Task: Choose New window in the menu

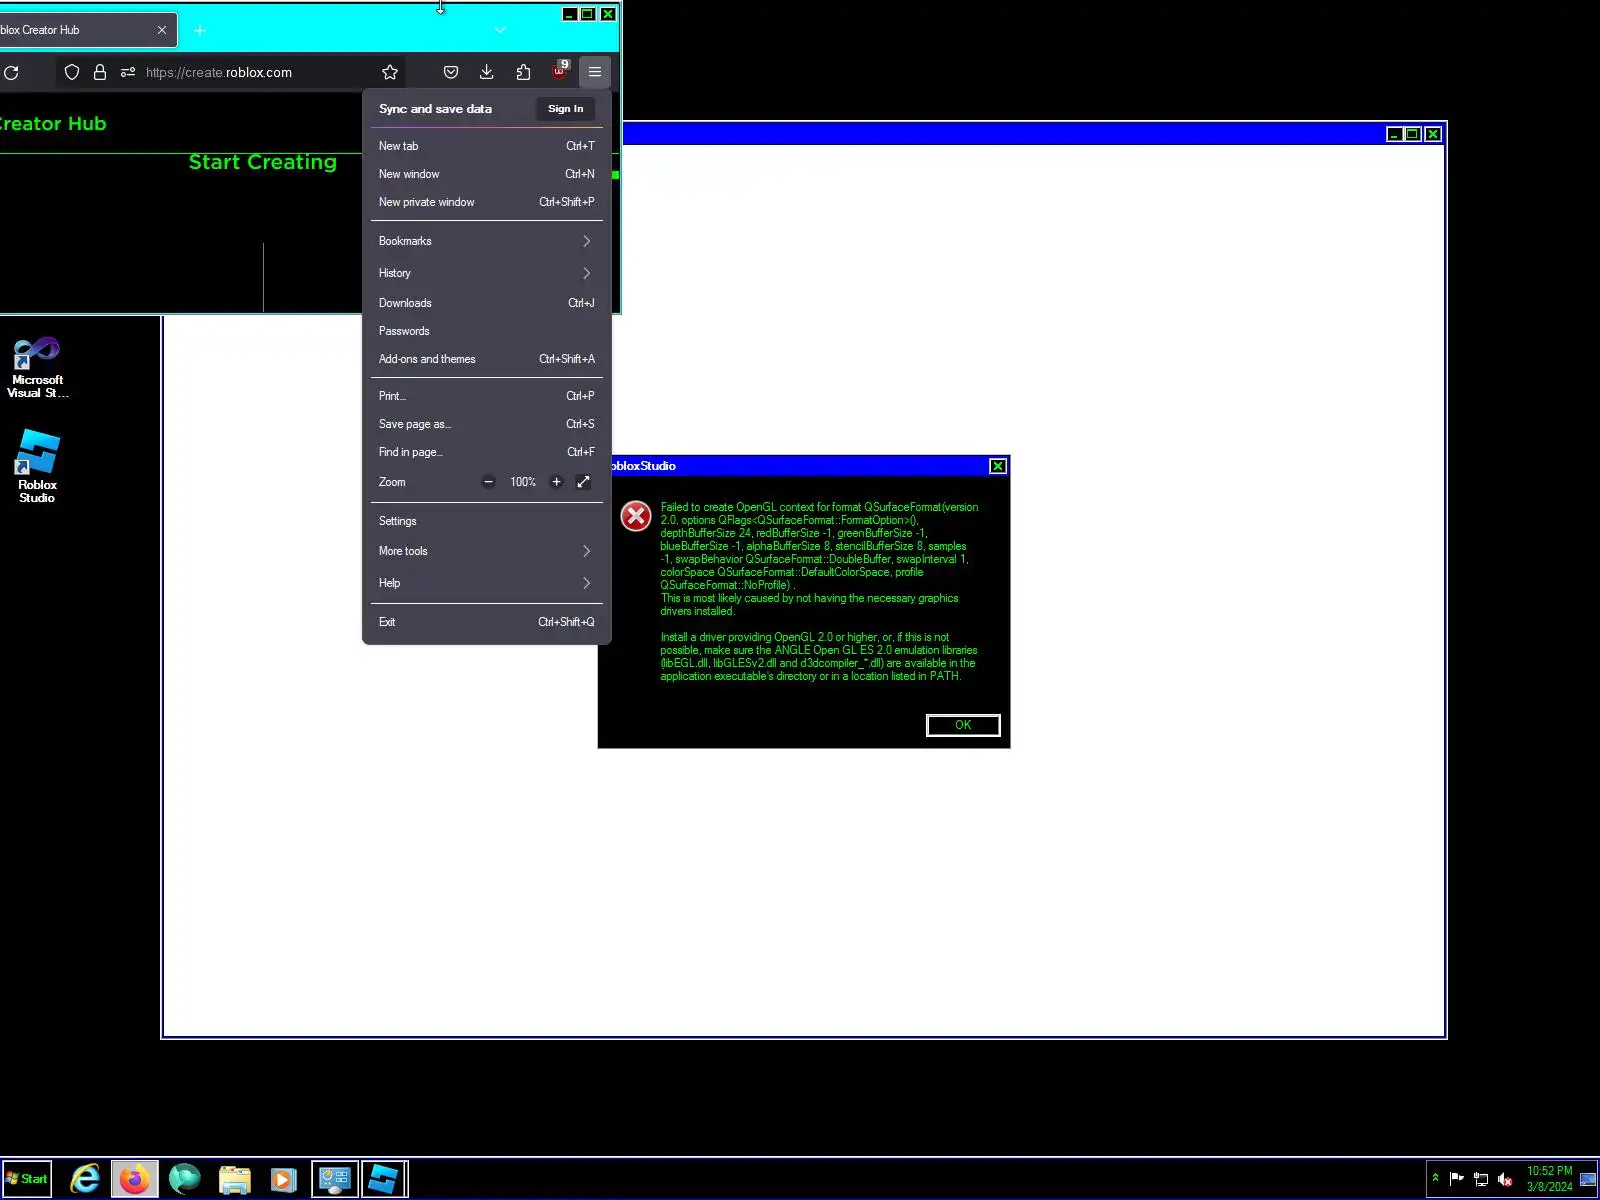Action: pyautogui.click(x=487, y=174)
